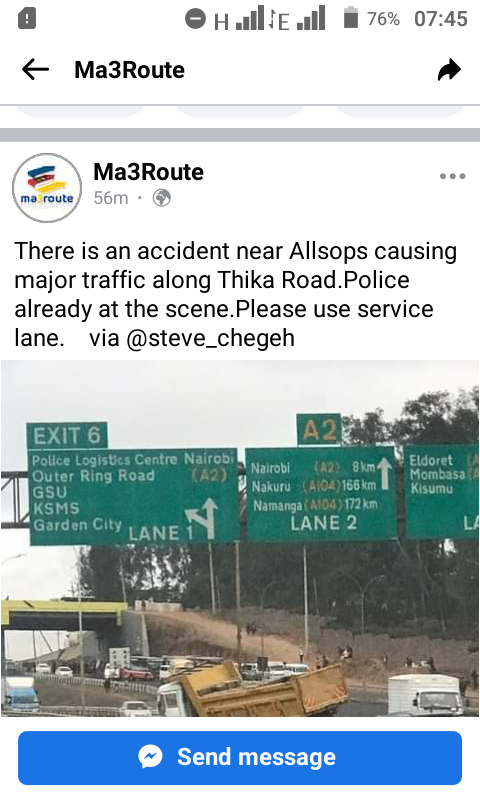Open the Ma3Route profile picture

47,188
